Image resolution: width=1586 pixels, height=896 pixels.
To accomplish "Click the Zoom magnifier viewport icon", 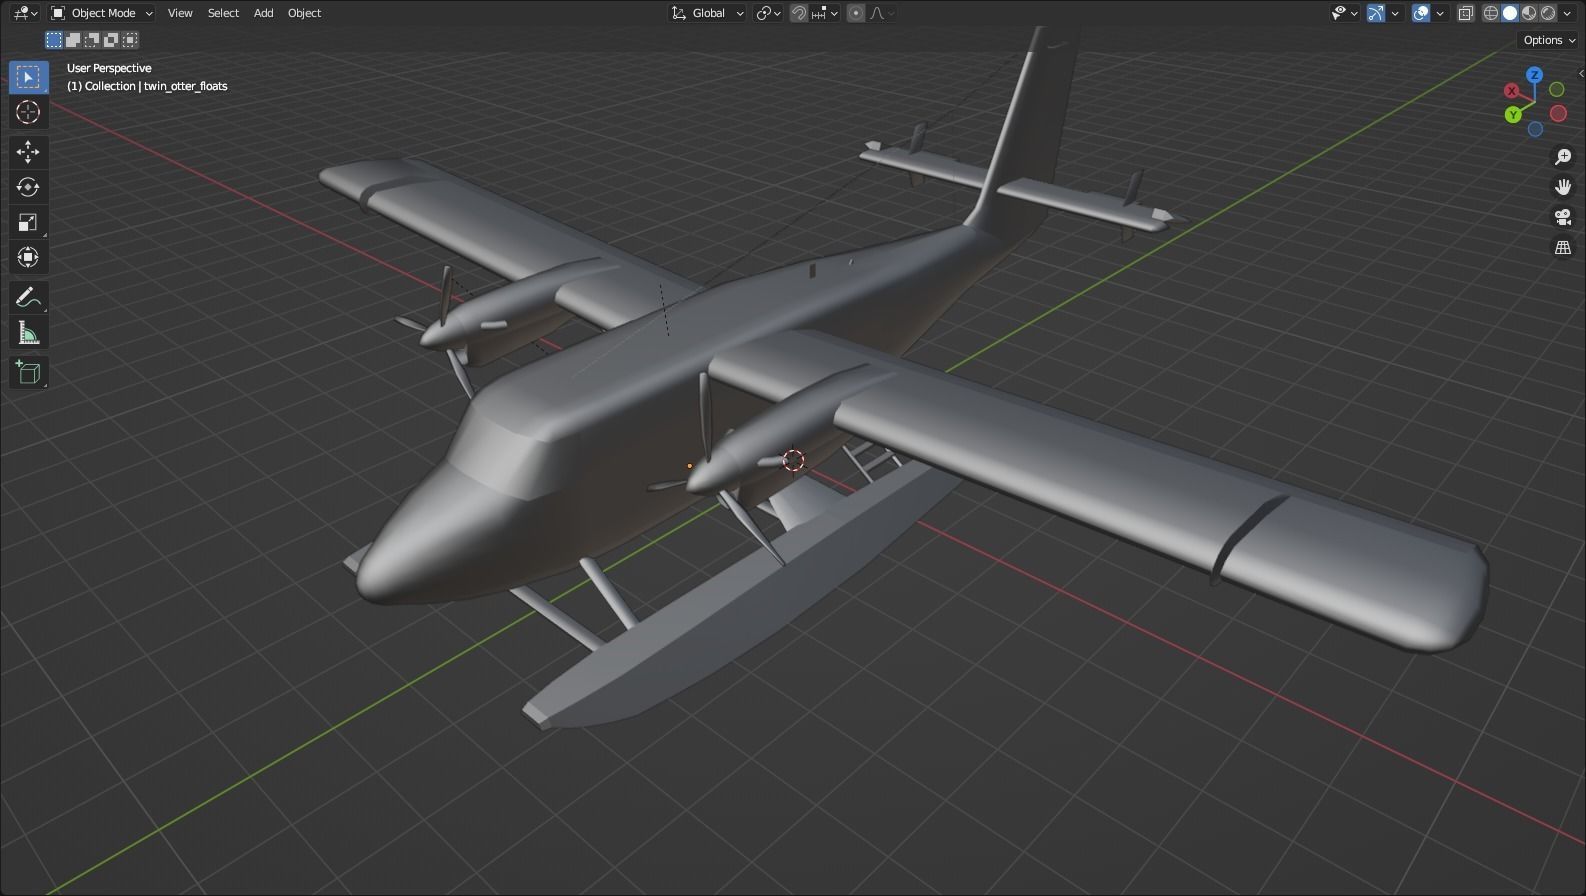I will coord(1563,157).
